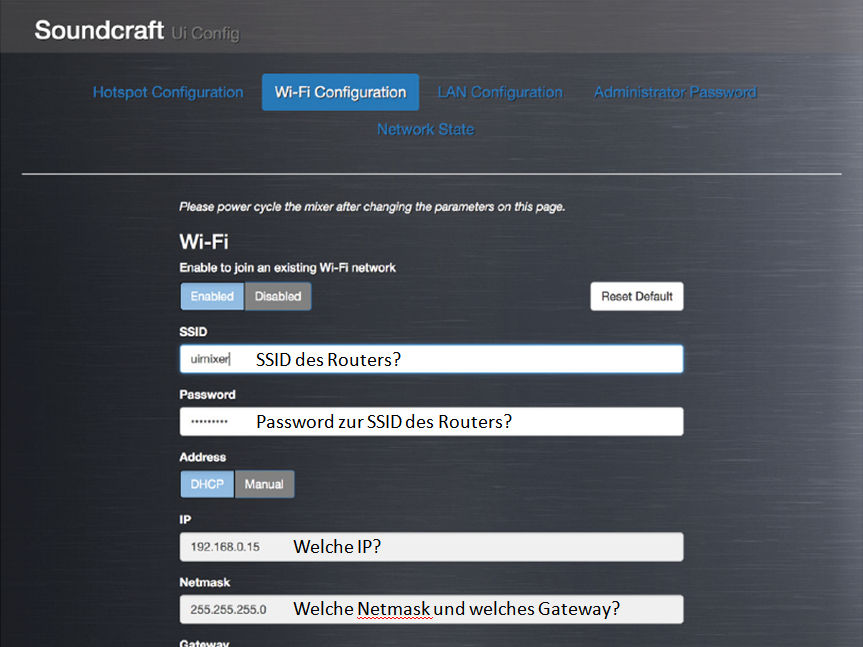Click the IP address field
Screen dimensions: 863x647
point(432,547)
